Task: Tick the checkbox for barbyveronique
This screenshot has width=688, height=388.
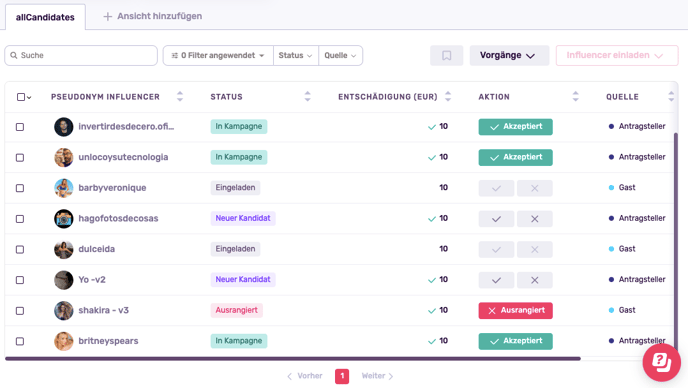Action: coord(20,188)
